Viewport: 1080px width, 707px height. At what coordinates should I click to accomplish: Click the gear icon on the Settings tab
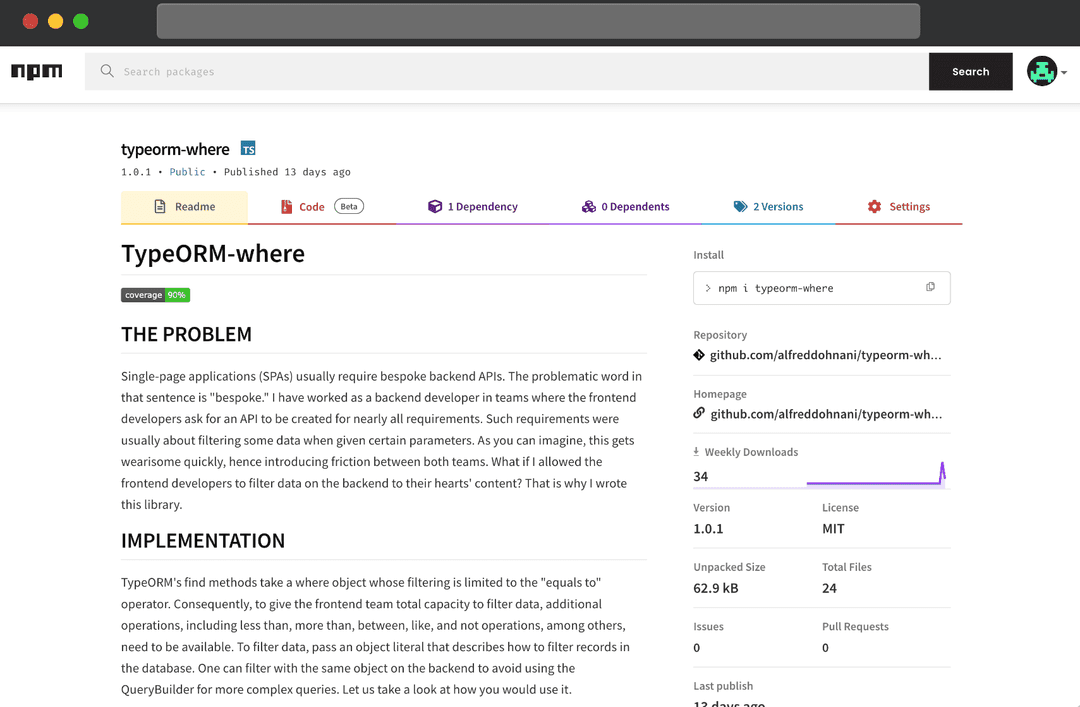tap(874, 206)
